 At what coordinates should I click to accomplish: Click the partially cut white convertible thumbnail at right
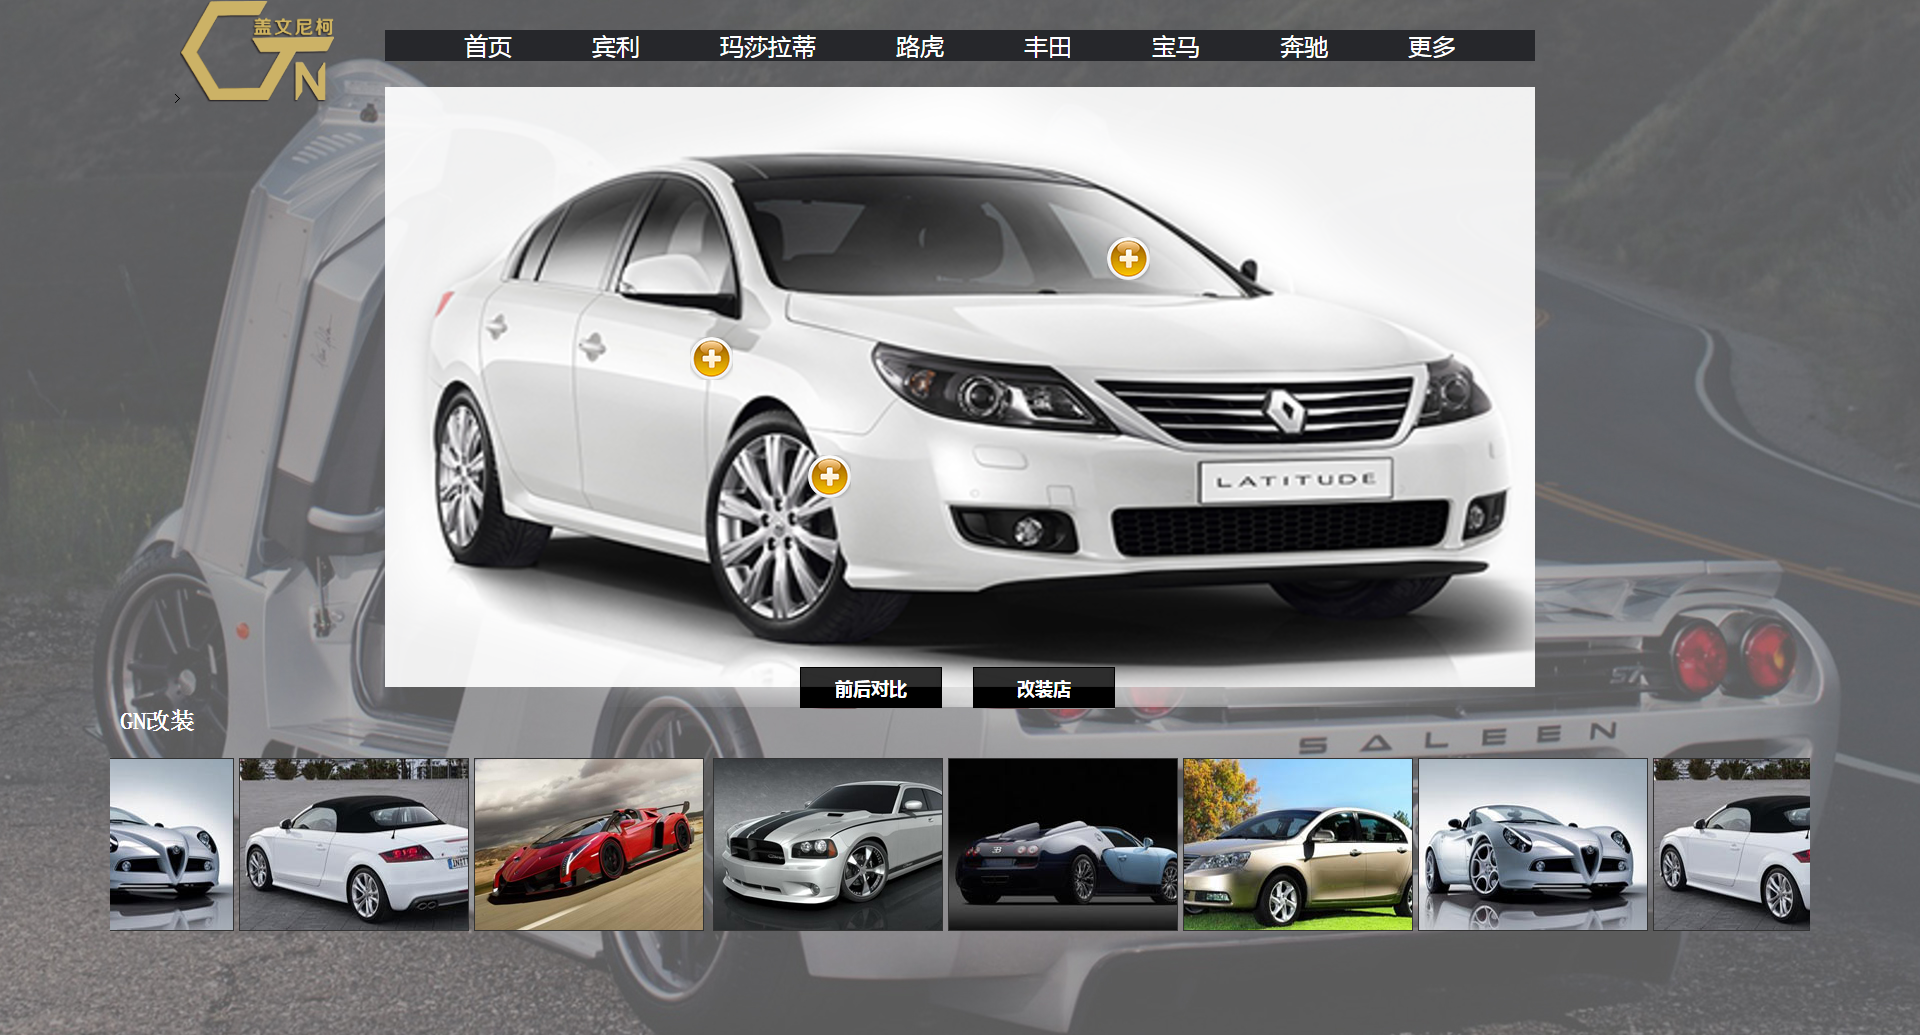pyautogui.click(x=1732, y=844)
